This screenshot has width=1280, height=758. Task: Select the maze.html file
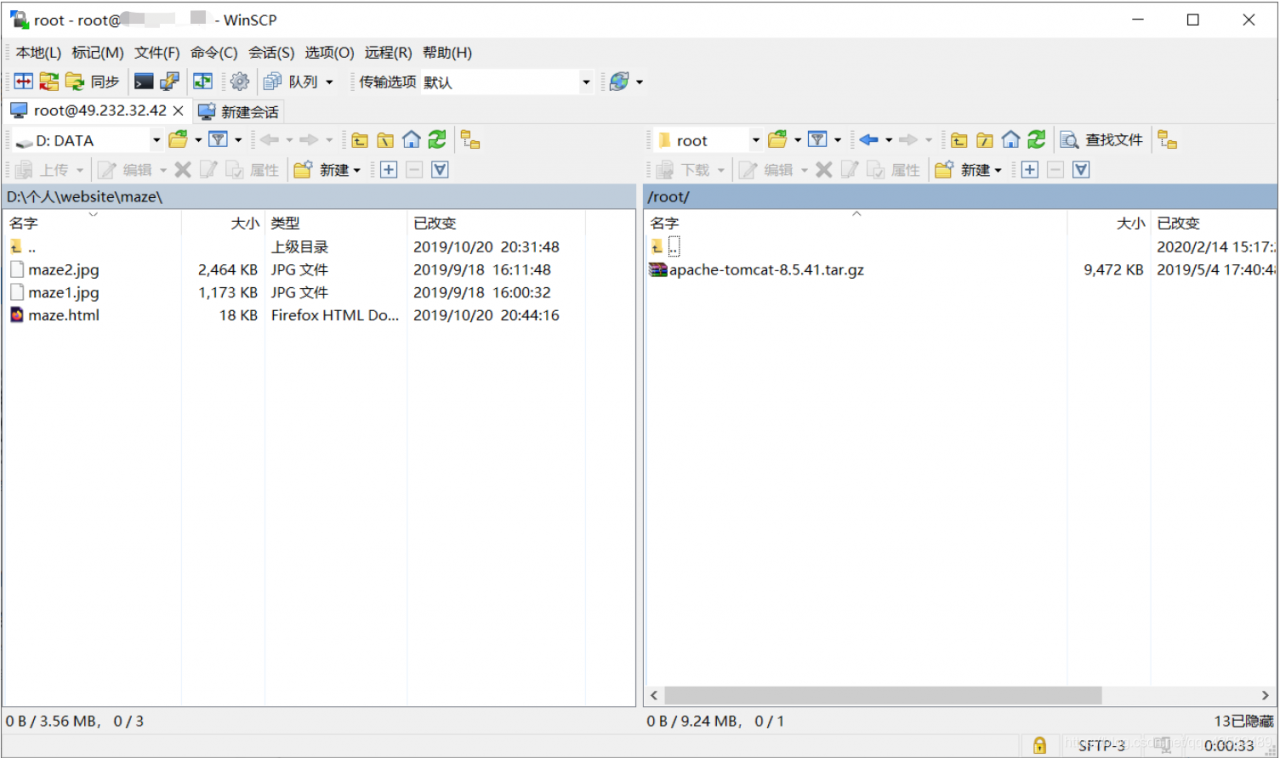pyautogui.click(x=64, y=315)
